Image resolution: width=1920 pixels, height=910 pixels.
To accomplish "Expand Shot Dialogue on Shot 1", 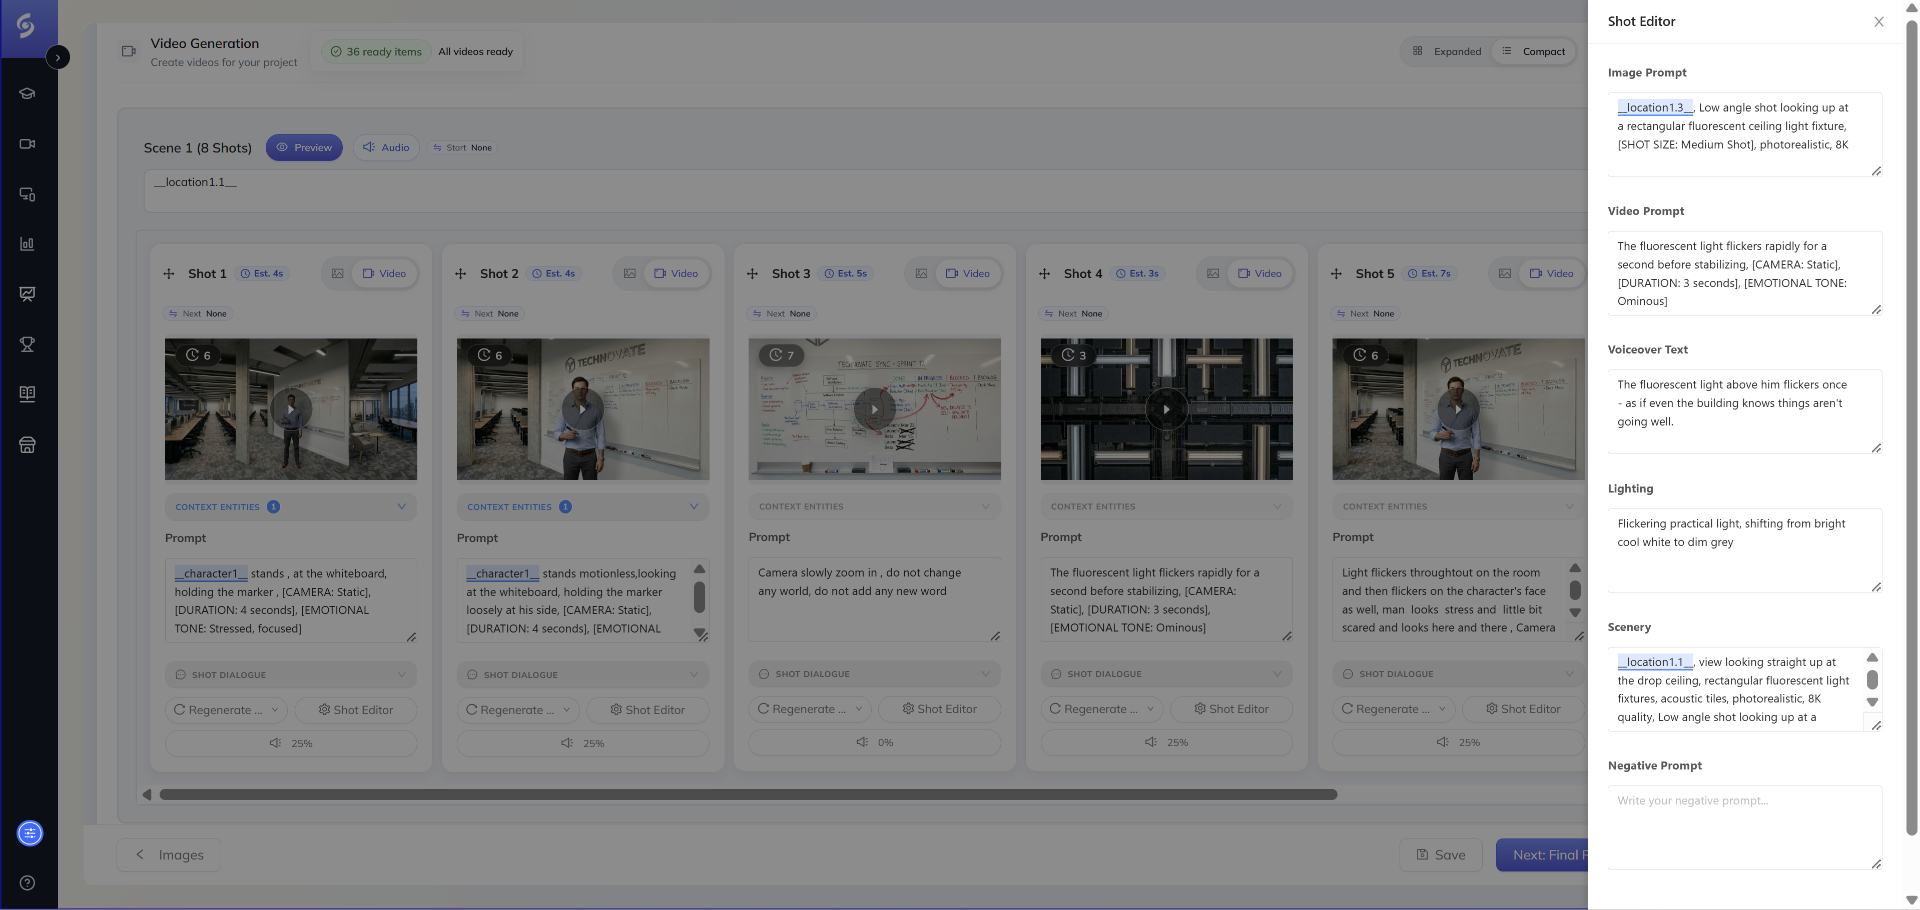I will [291, 675].
